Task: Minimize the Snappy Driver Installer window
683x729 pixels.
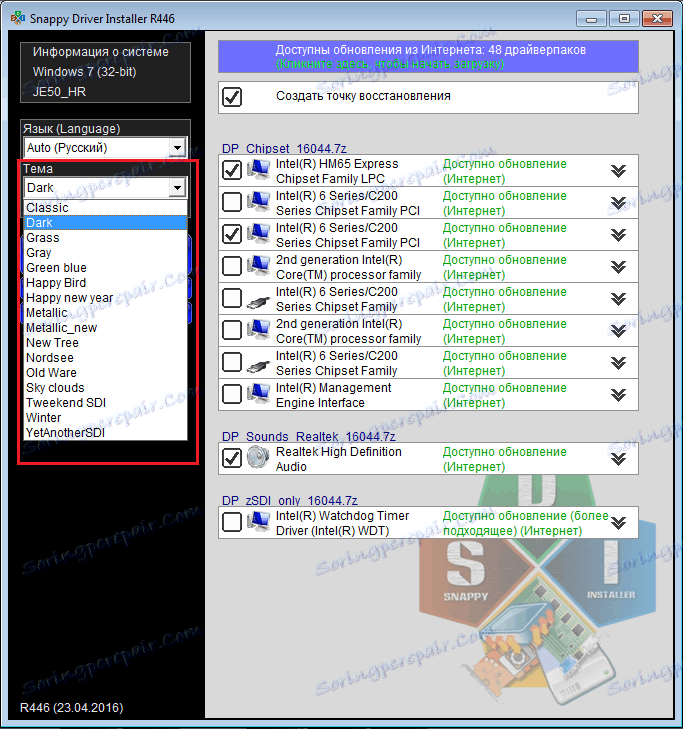Action: point(591,19)
